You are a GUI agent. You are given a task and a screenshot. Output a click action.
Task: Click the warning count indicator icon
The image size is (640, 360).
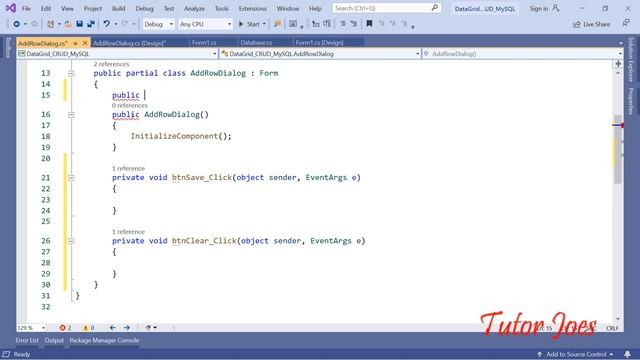(85, 328)
